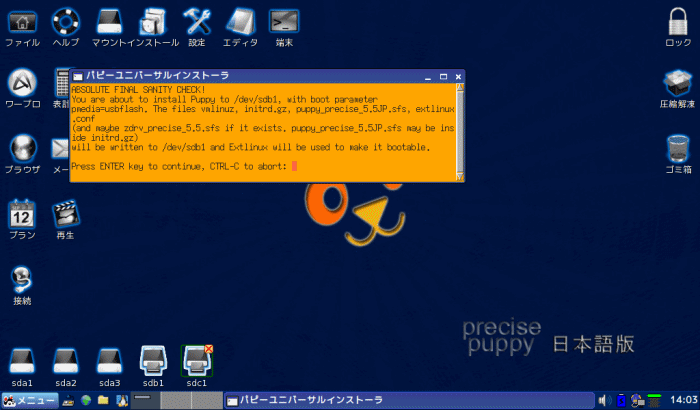Image resolution: width=700 pixels, height=410 pixels.
Task: Open the マウント drive desktop icon
Action: [x=109, y=22]
